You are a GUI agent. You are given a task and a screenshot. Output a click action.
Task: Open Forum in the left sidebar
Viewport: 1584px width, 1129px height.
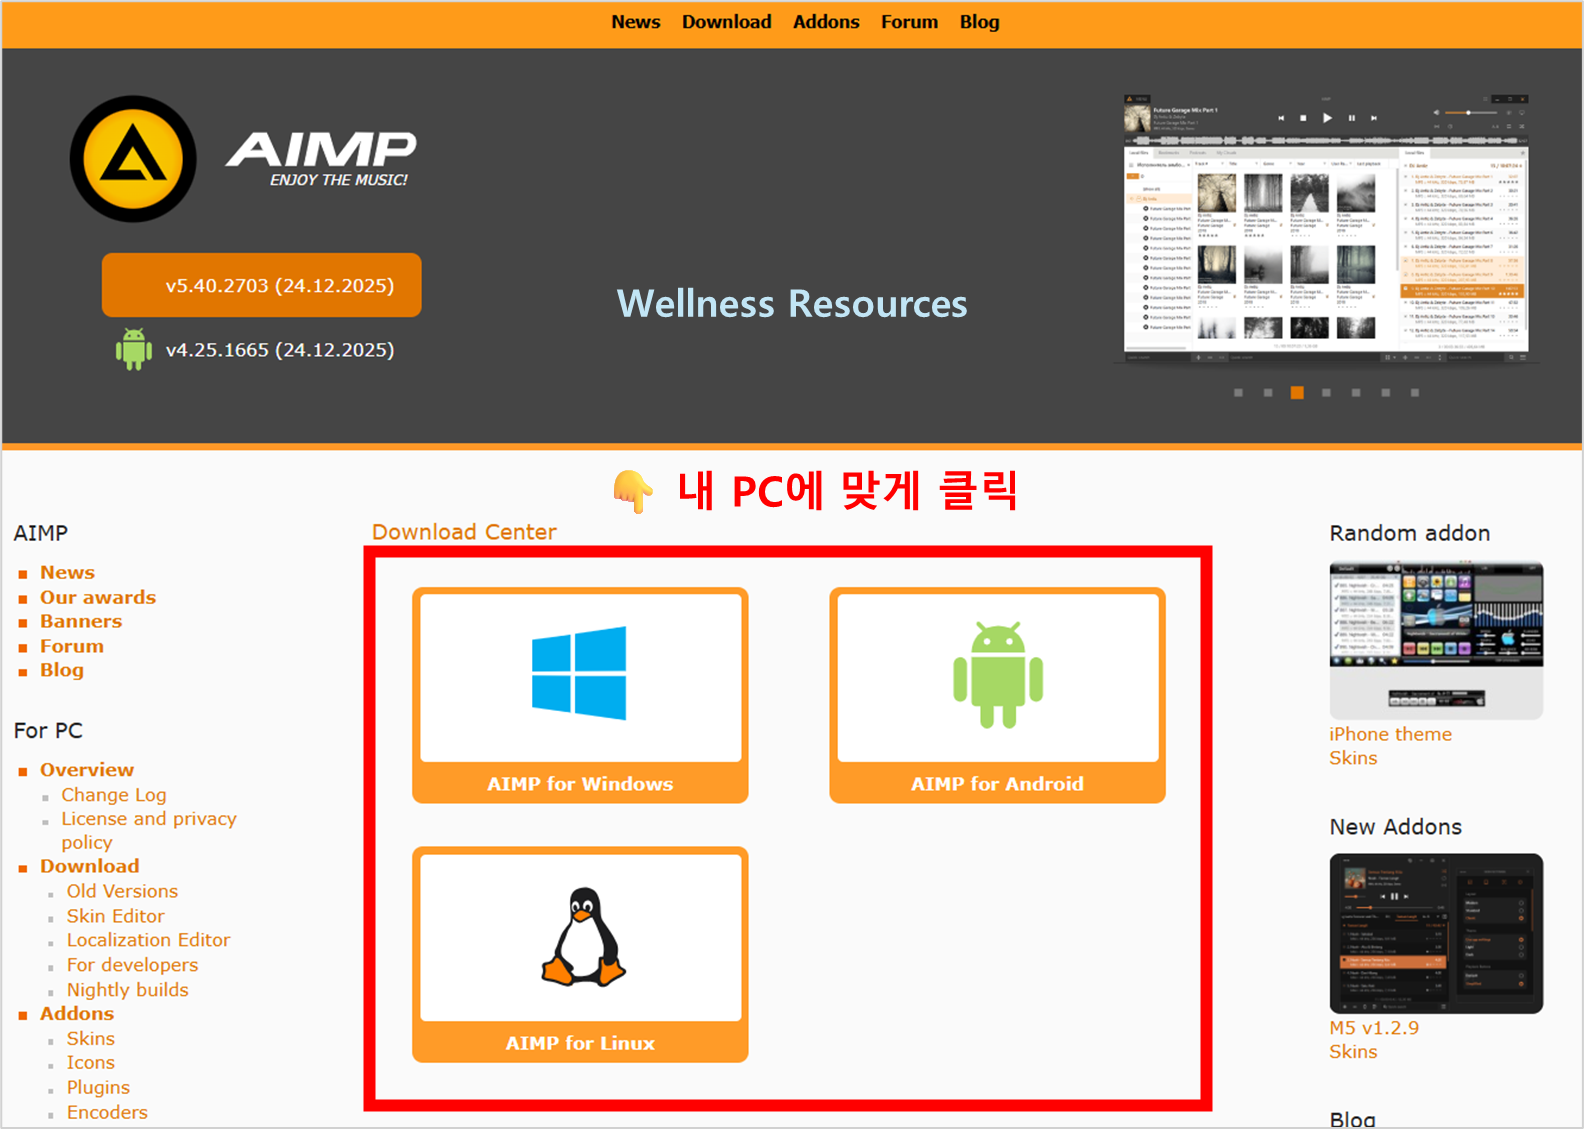[72, 646]
